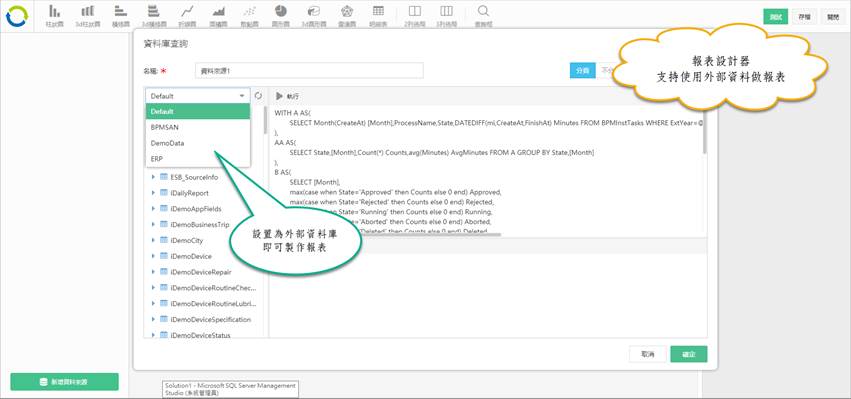
Task: Focus the 名稱 name input field
Action: [309, 71]
